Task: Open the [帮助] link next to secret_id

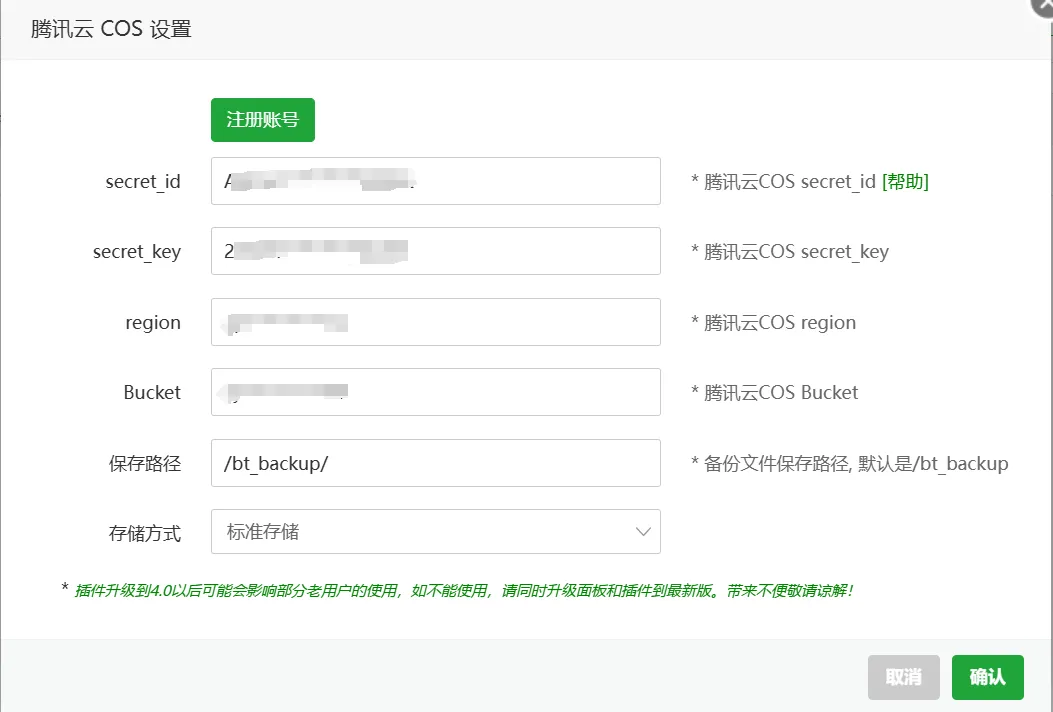Action: (905, 181)
